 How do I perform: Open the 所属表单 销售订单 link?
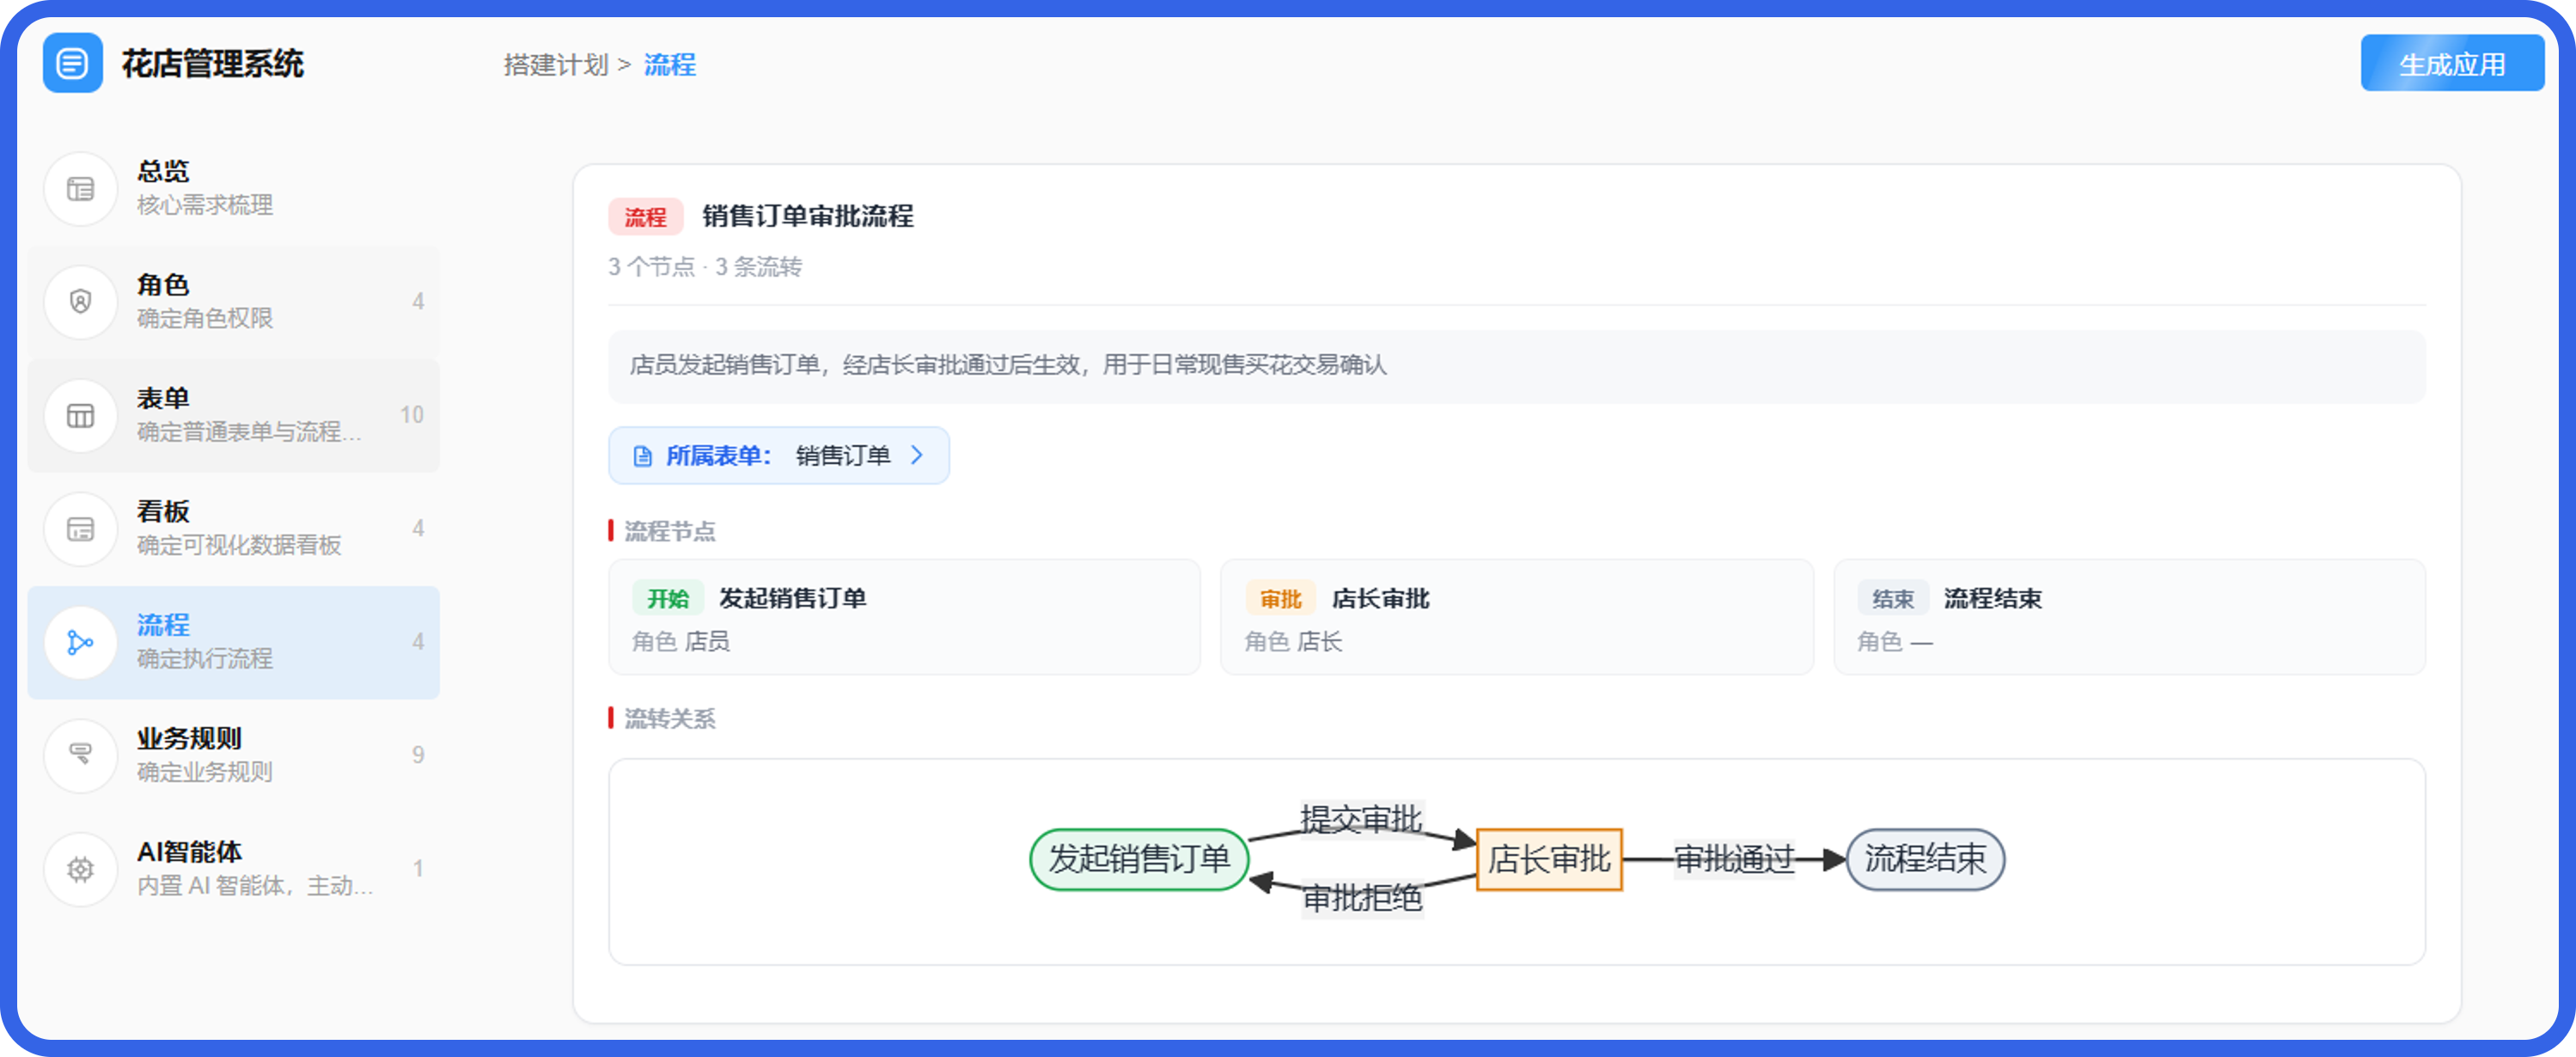779,456
